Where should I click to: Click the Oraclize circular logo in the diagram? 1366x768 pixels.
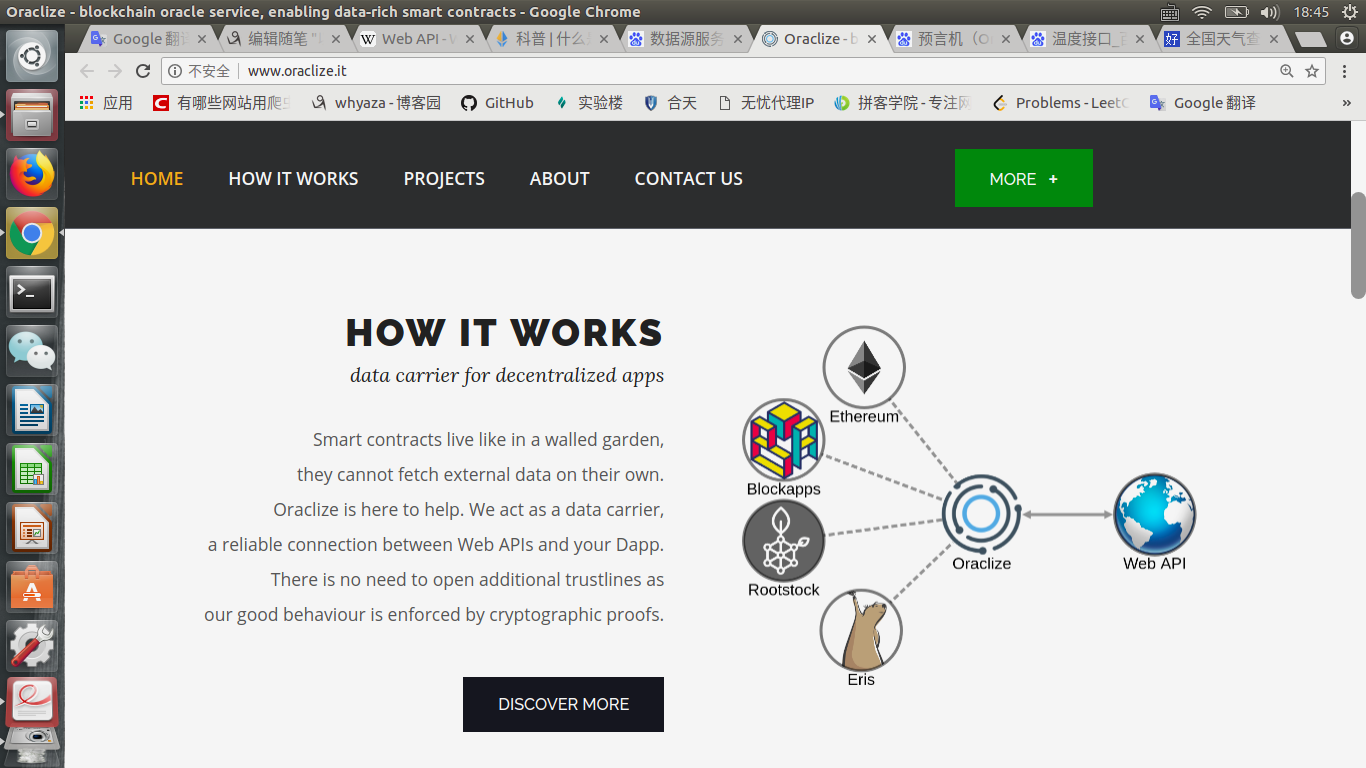(981, 514)
